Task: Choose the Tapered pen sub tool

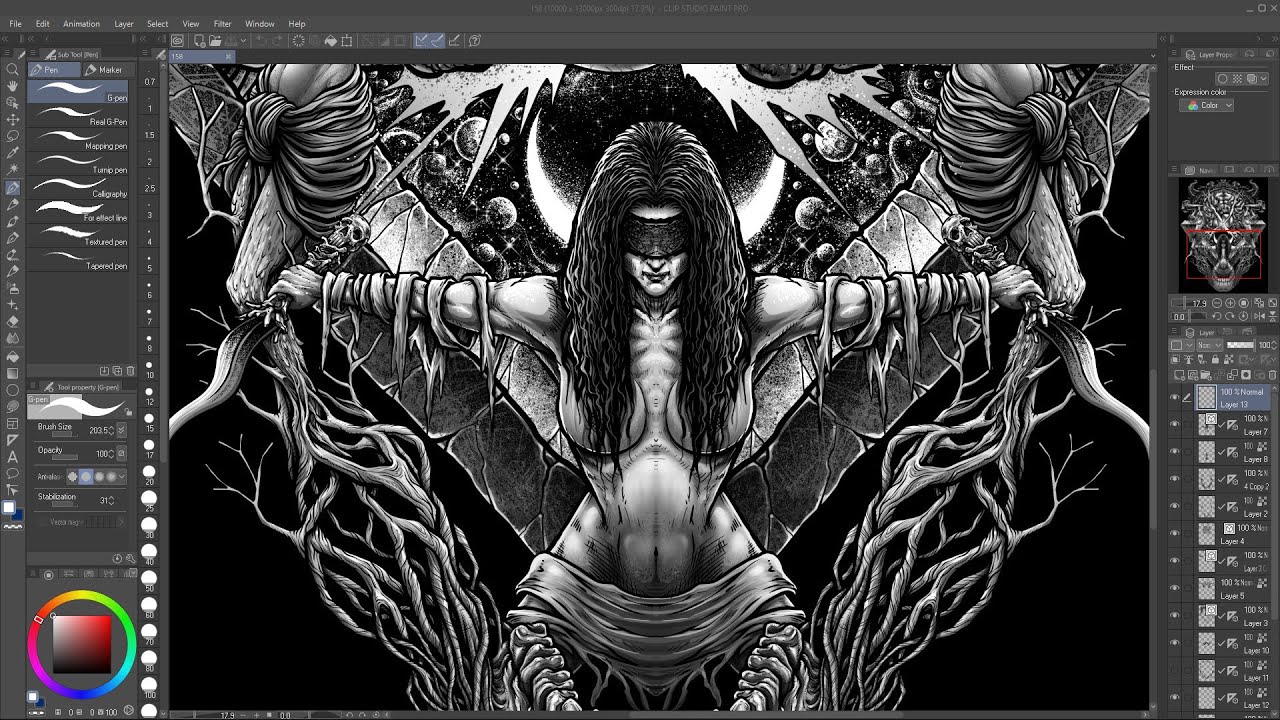Action: (79, 261)
